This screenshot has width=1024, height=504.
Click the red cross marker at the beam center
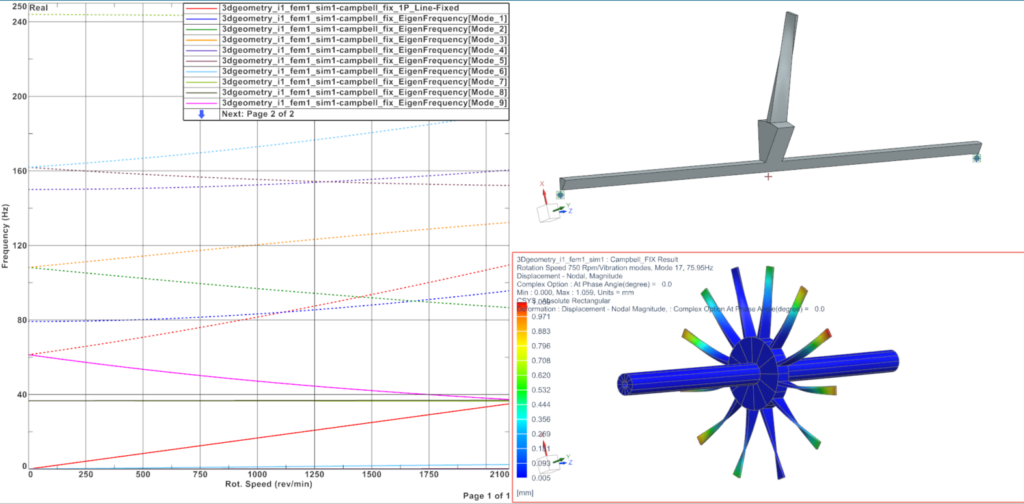768,177
